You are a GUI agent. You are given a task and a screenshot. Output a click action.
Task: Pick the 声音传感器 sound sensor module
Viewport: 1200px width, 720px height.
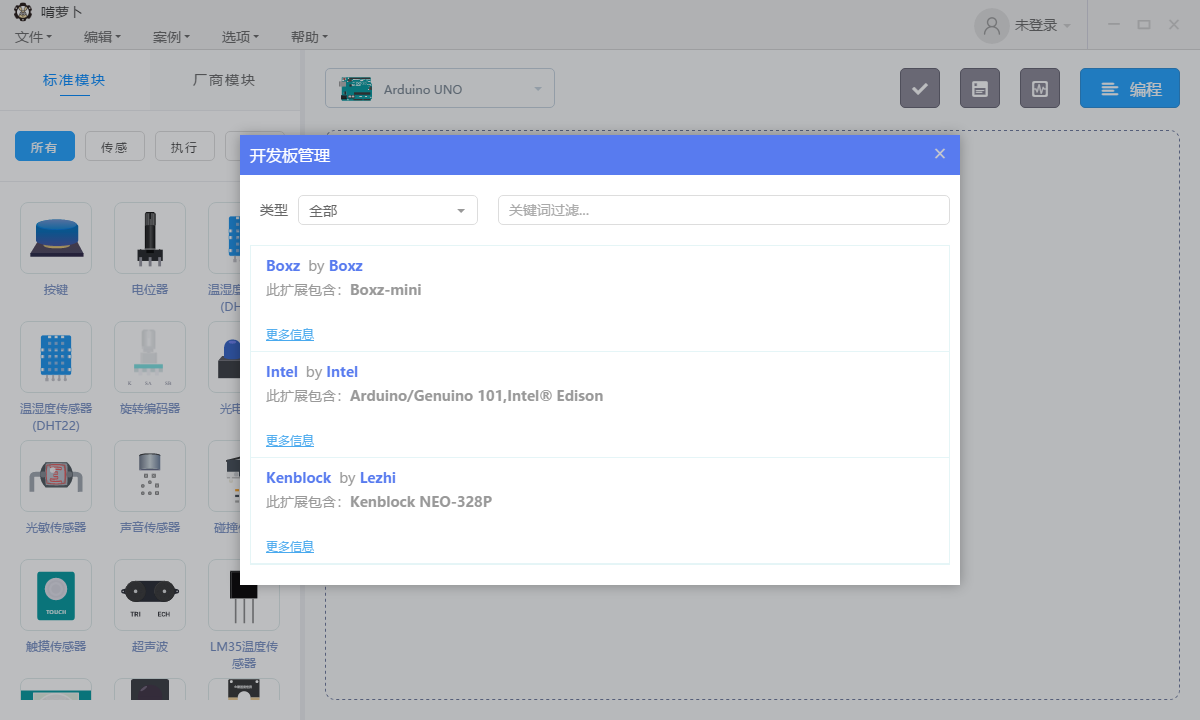point(150,476)
